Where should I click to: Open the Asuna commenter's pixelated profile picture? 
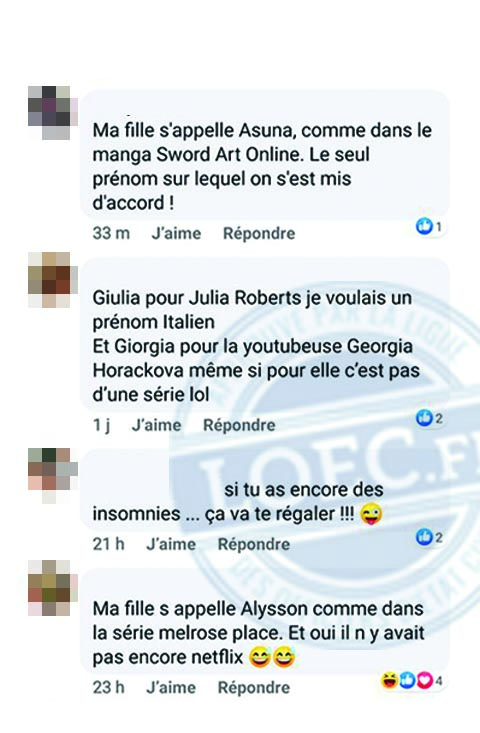pyautogui.click(x=51, y=113)
